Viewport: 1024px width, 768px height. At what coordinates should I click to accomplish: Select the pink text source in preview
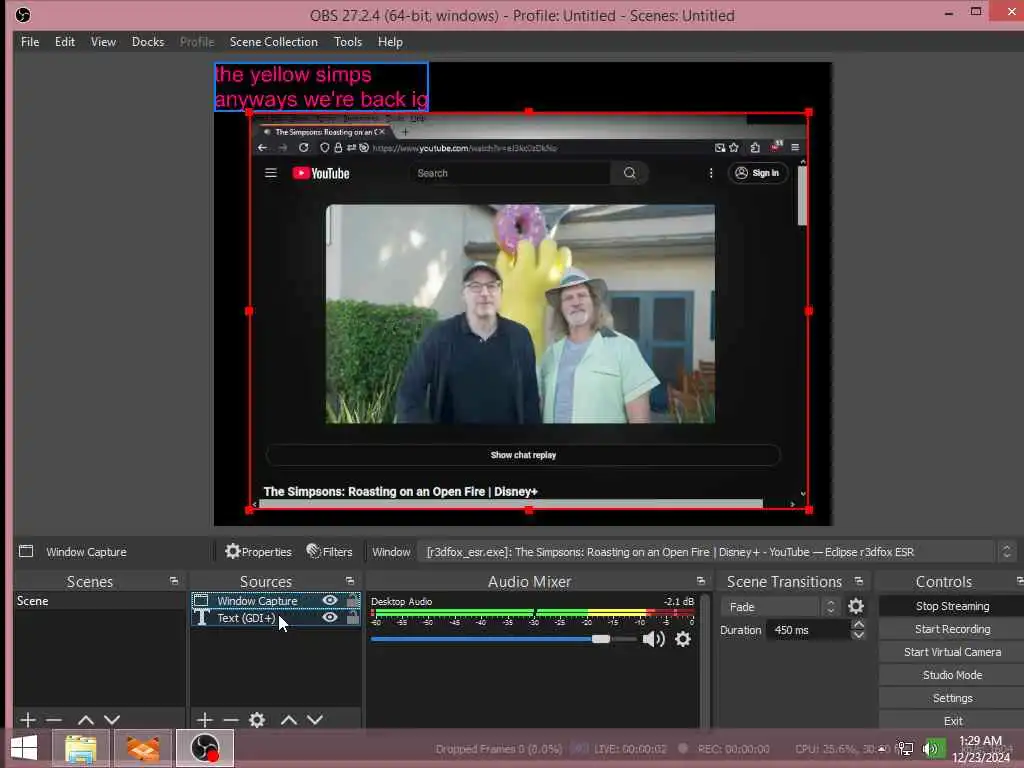pyautogui.click(x=321, y=87)
